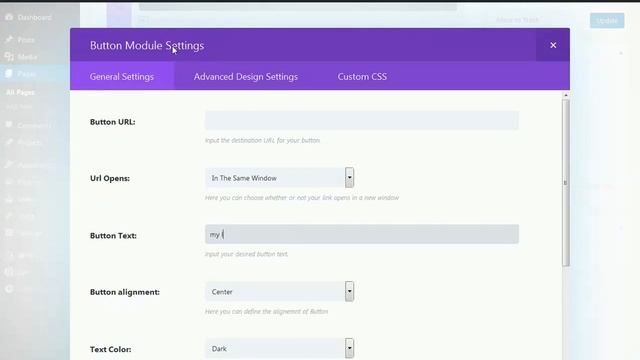Click the Url Opens label
Image resolution: width=640 pixels, height=360 pixels.
[110, 178]
